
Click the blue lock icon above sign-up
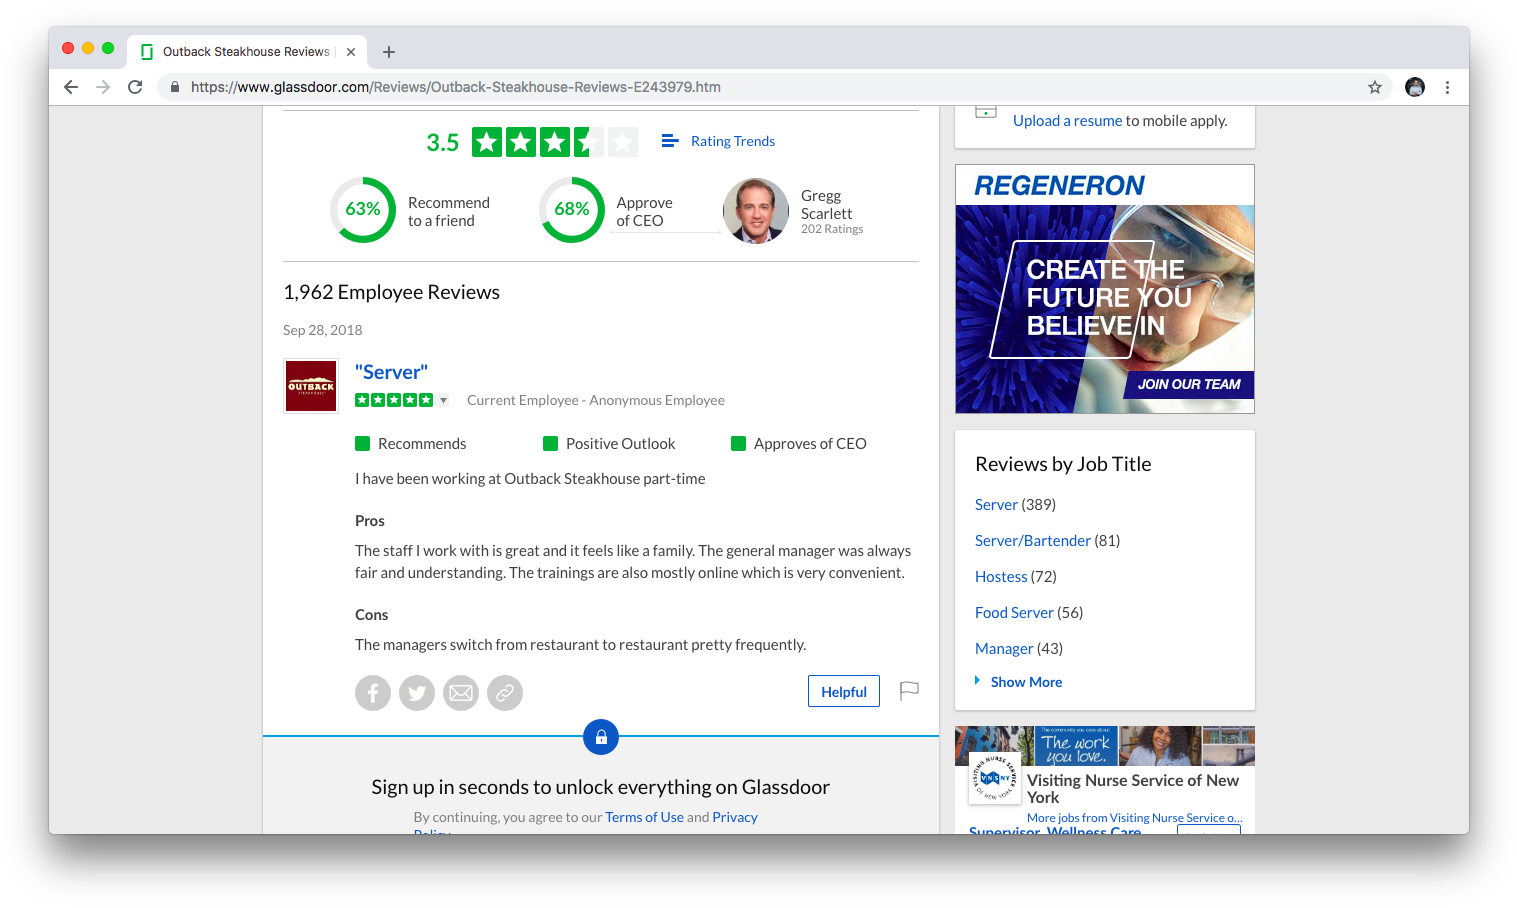coord(601,737)
